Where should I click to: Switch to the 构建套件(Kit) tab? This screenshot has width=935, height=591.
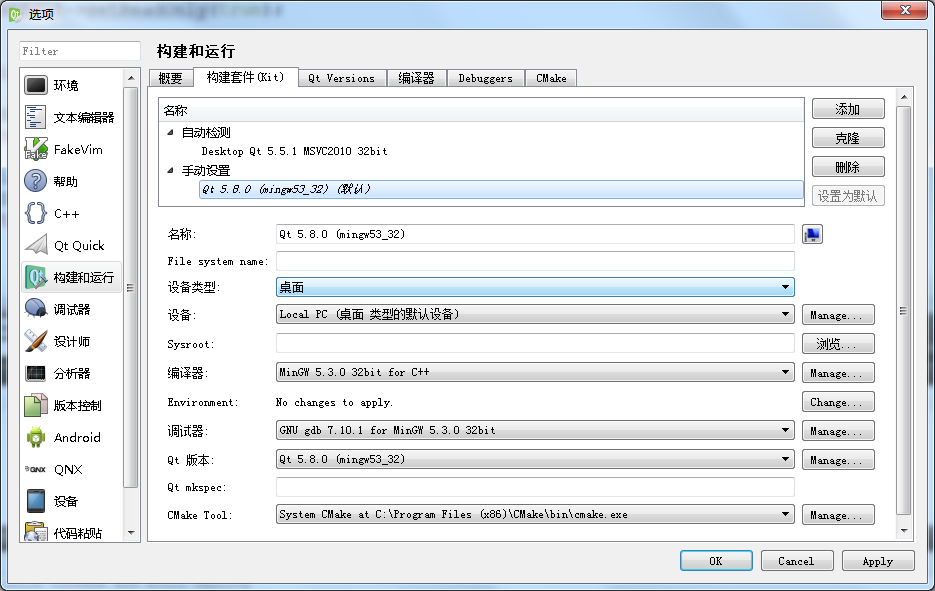pyautogui.click(x=245, y=77)
